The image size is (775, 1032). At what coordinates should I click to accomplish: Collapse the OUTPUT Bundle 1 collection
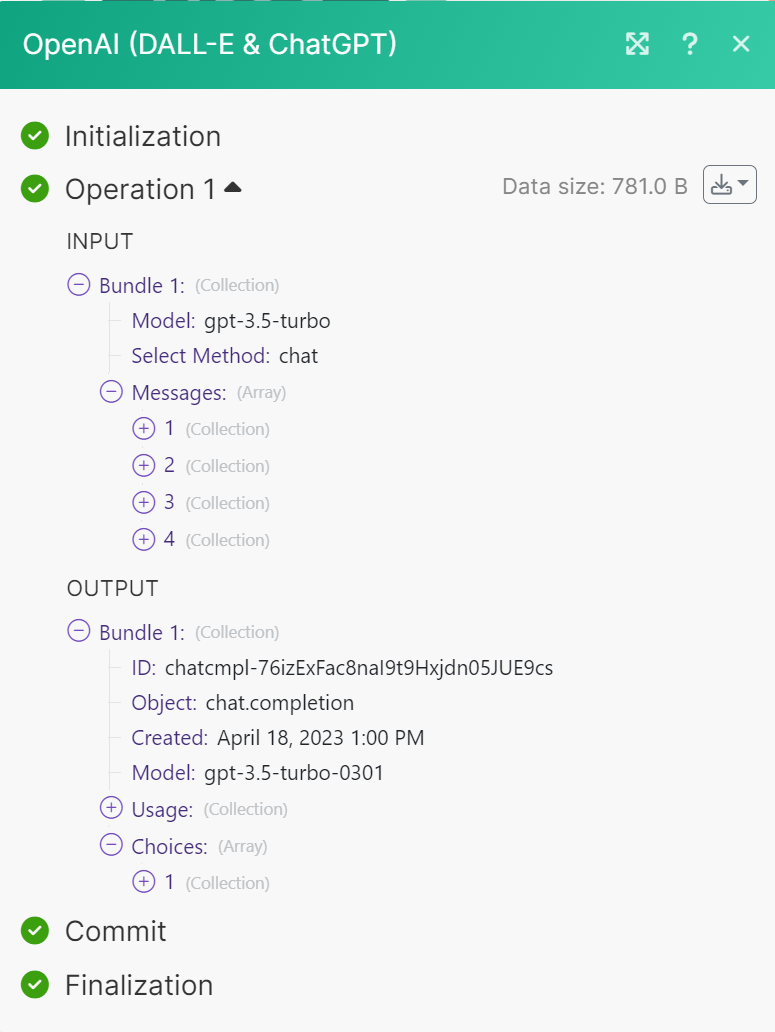click(78, 632)
